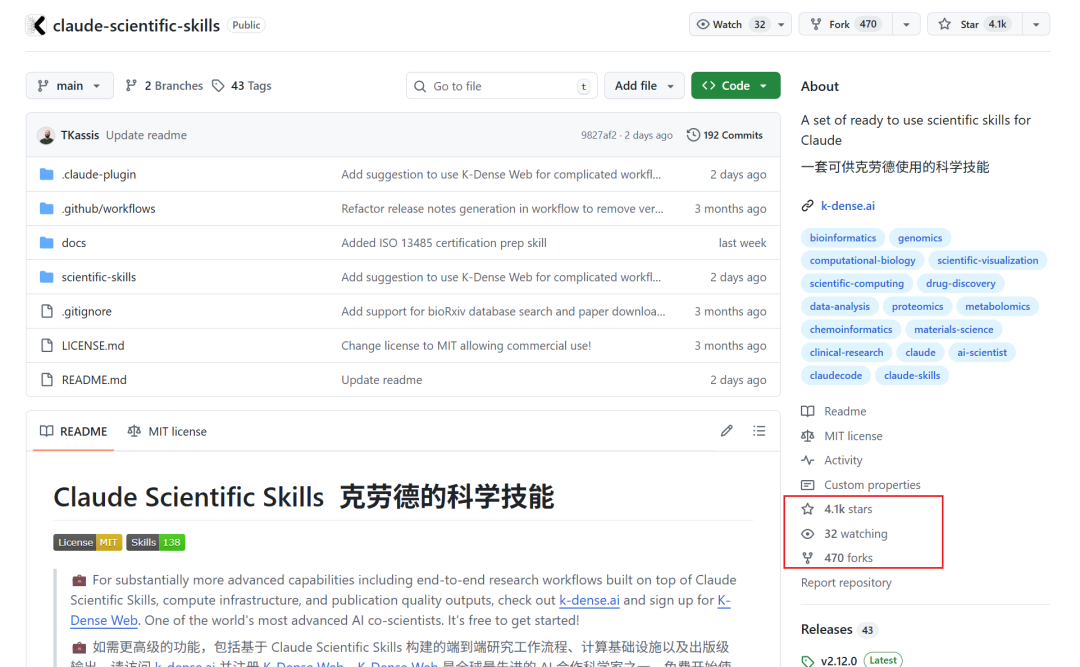Click the repository logo icon beside claude-scientific-skills
This screenshot has height=667, width=1080.
(x=36, y=25)
